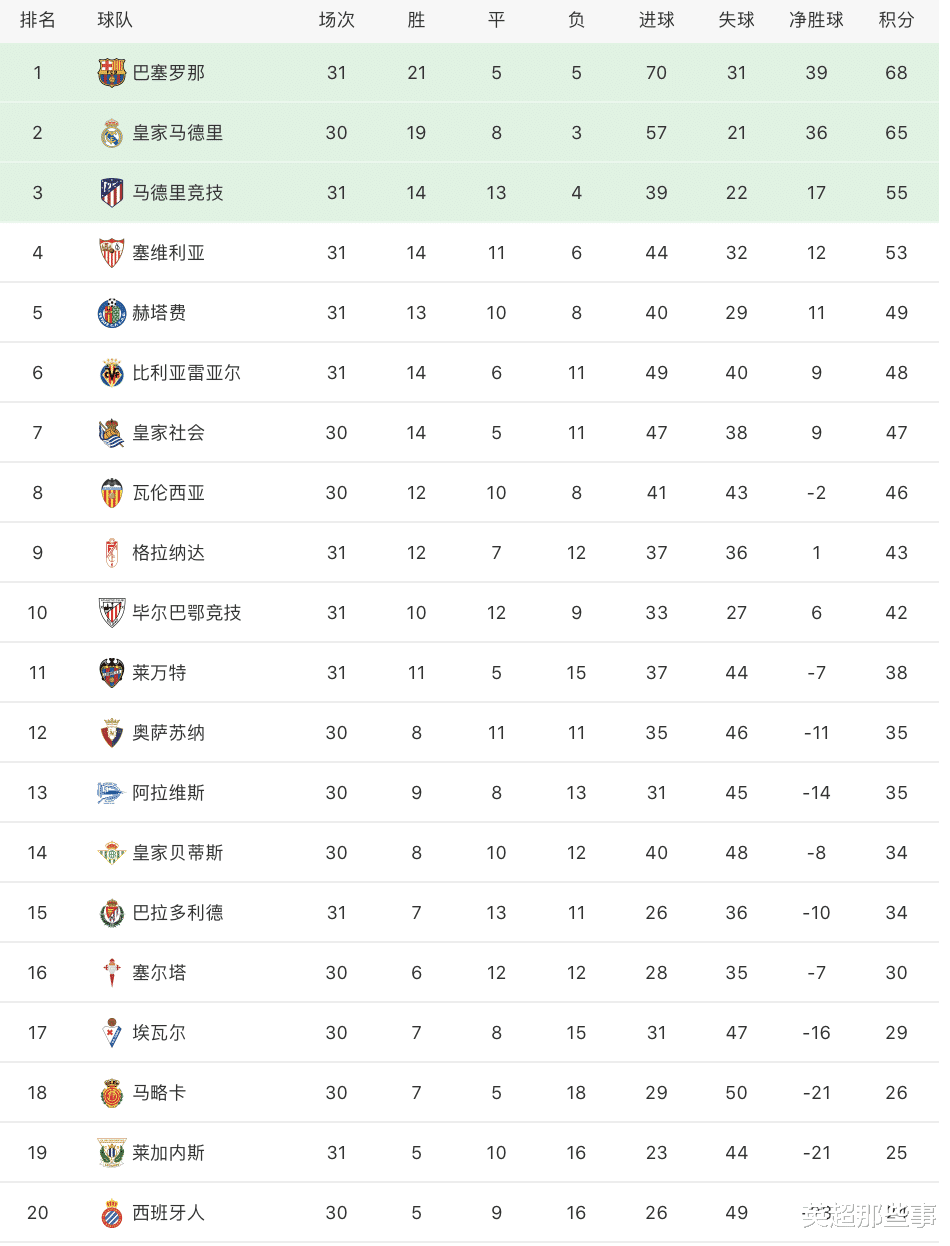
Task: Select the Athletic Bilbao crest icon
Action: coord(111,613)
